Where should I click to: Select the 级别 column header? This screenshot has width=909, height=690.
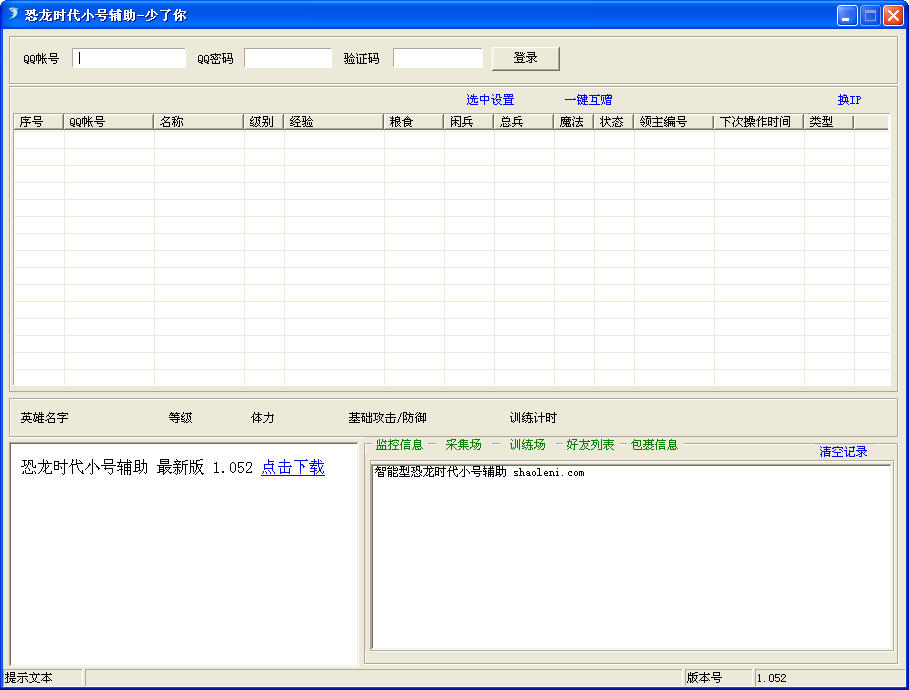pyautogui.click(x=263, y=122)
